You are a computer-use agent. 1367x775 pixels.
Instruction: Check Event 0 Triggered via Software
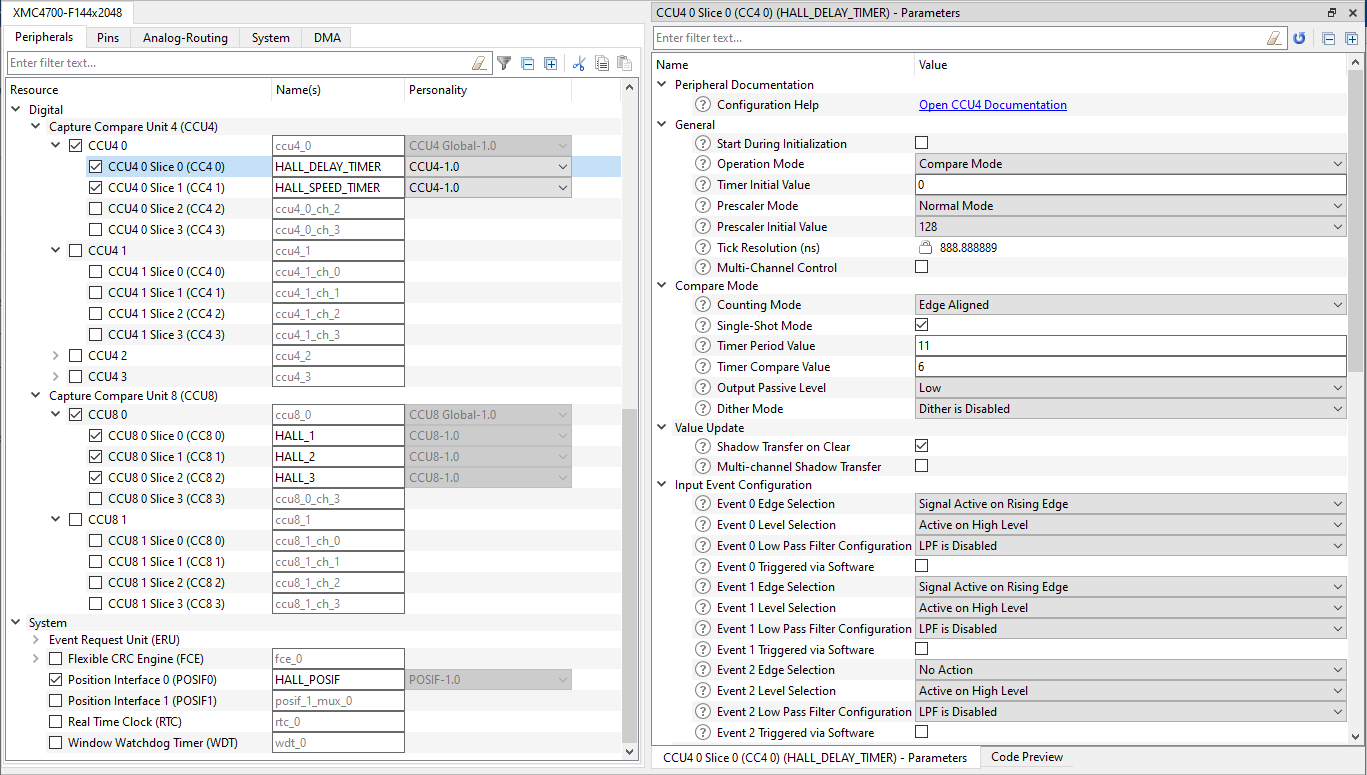coord(922,566)
